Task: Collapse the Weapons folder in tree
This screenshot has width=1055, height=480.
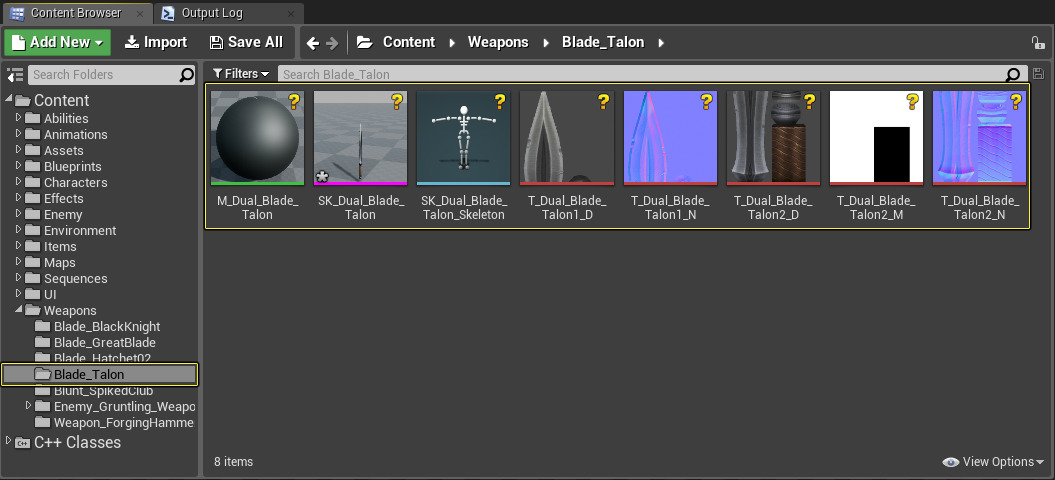Action: (18, 310)
